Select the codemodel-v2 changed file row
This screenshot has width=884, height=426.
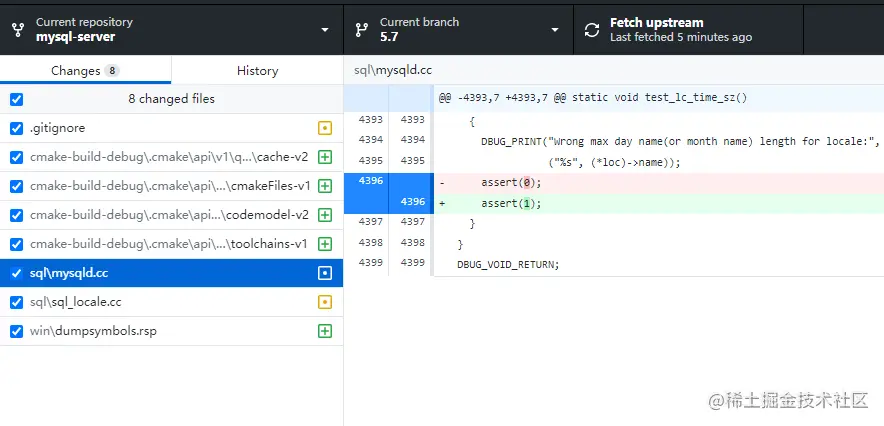point(171,215)
